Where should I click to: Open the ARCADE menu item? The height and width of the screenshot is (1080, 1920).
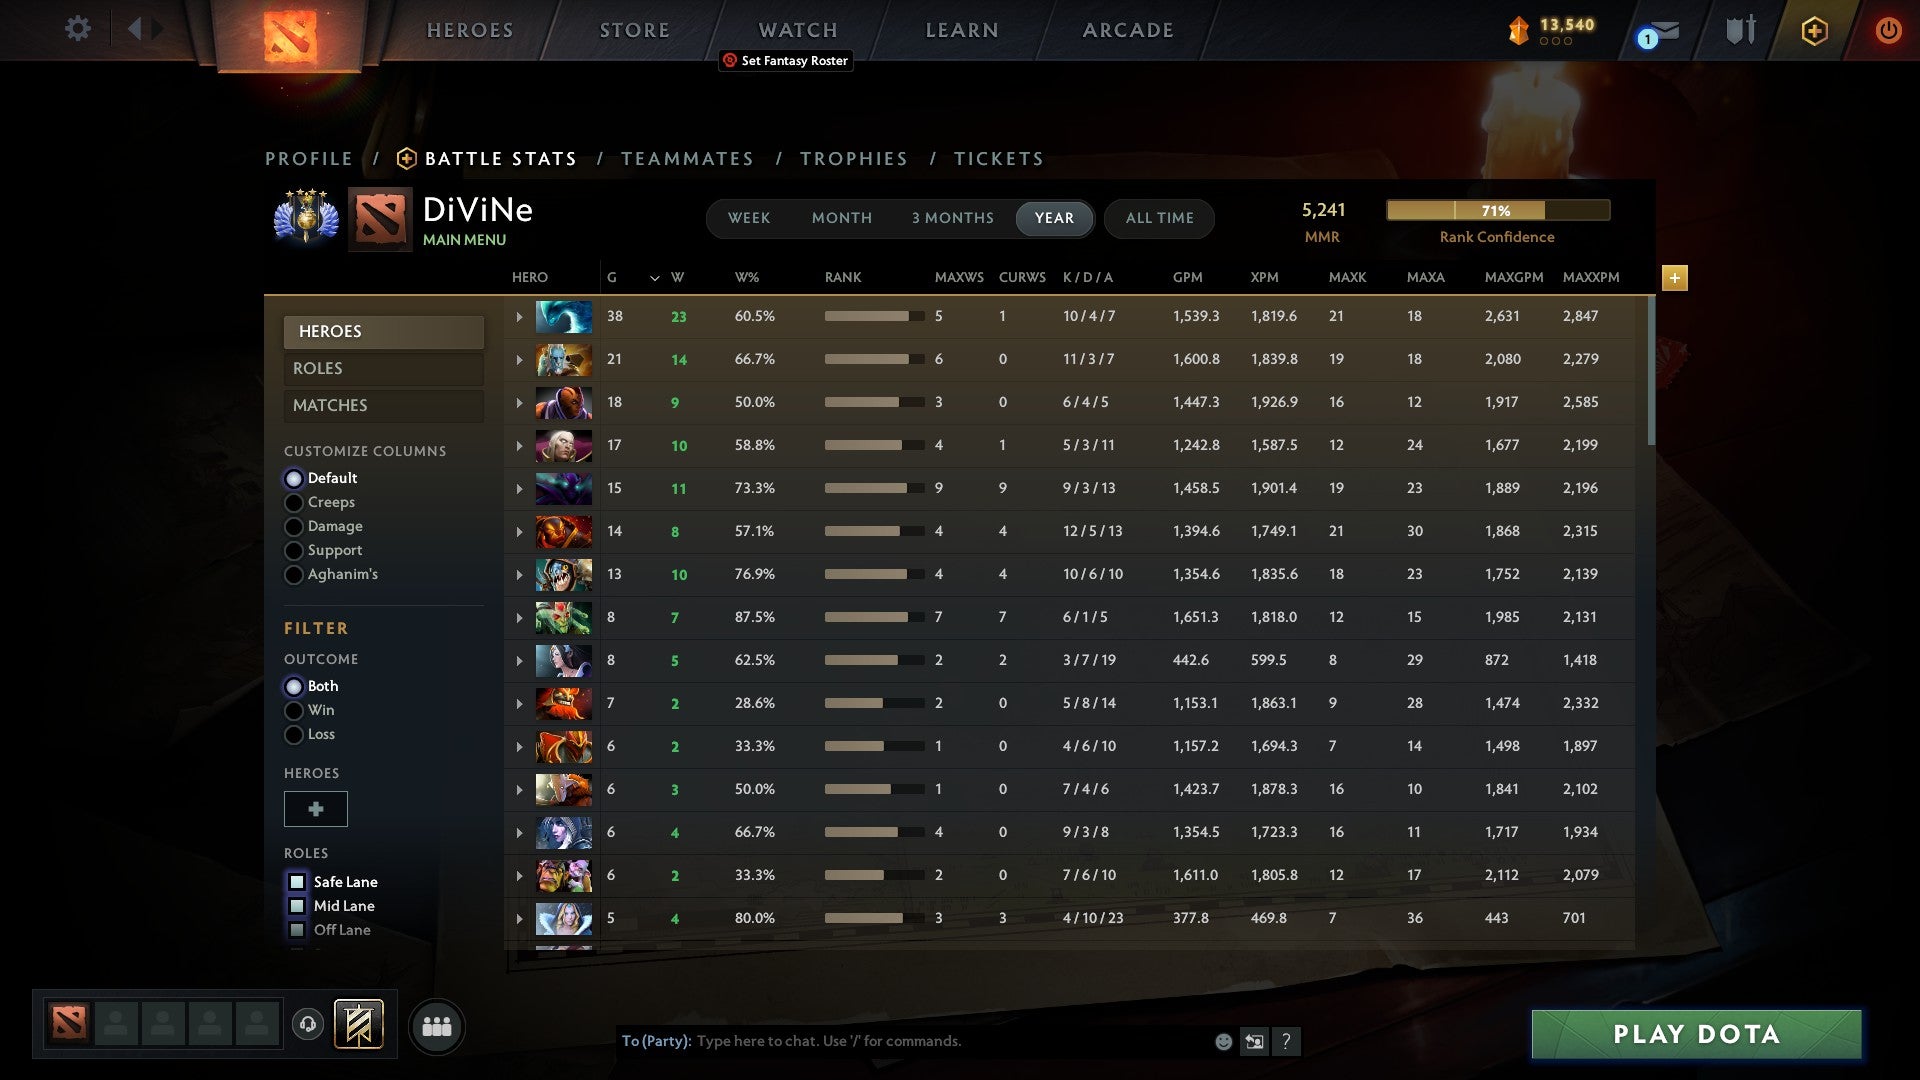click(1127, 29)
